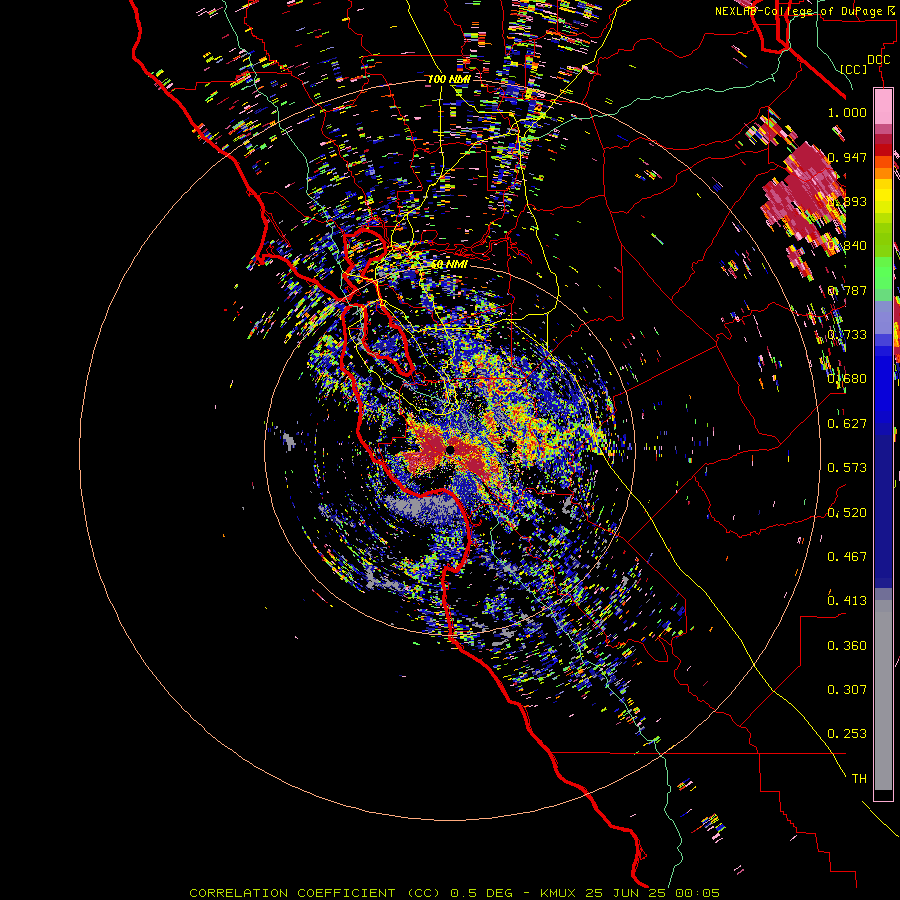Select the 0.840 scale value
The width and height of the screenshot is (900, 900).
[847, 246]
